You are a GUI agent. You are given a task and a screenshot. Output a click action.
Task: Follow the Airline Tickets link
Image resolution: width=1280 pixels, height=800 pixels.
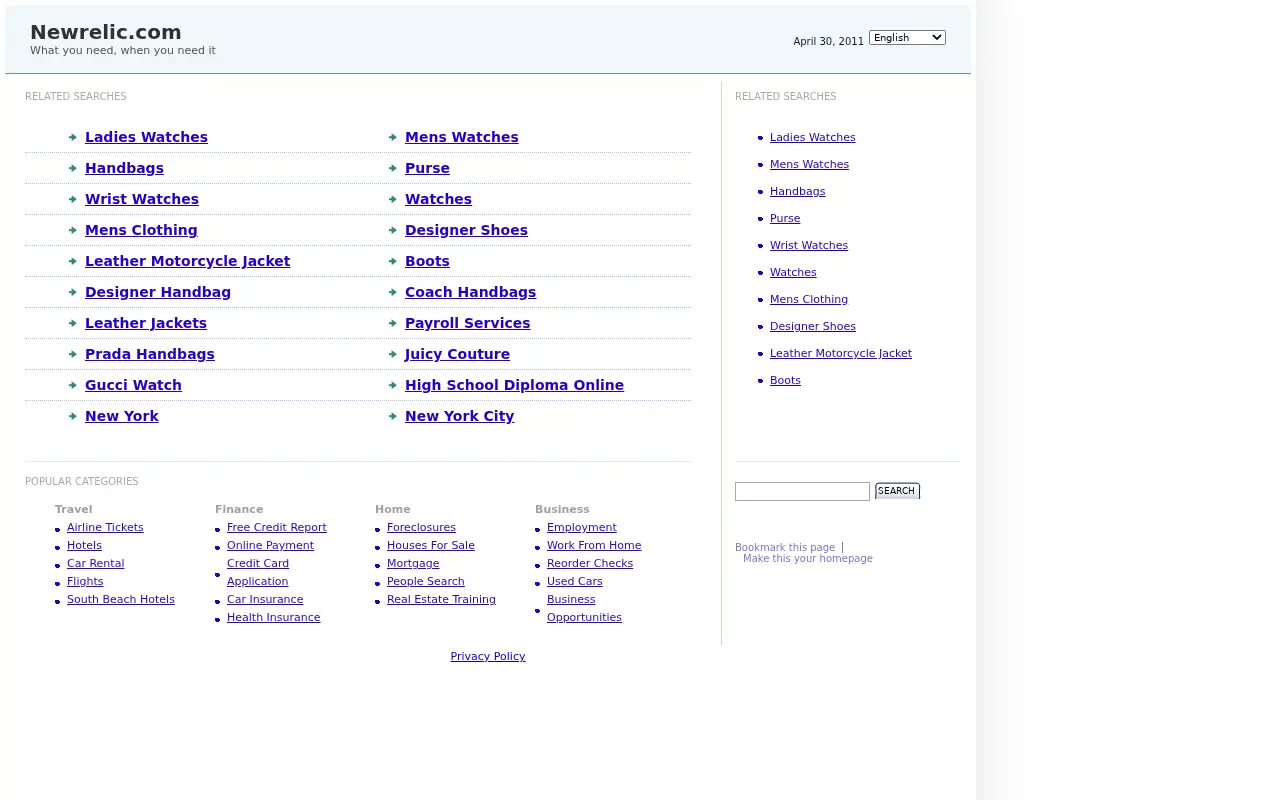[x=105, y=528]
